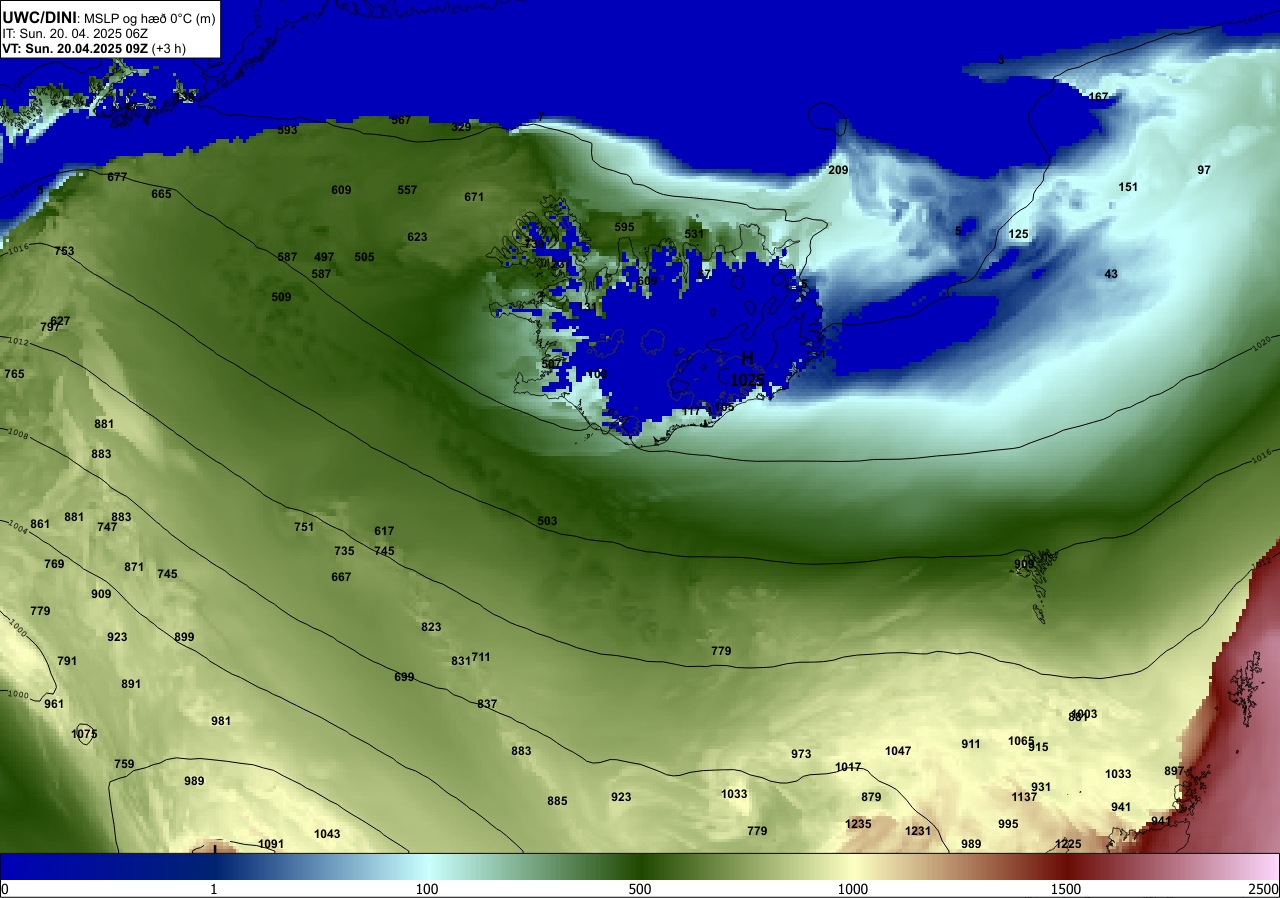Viewport: 1280px width, 898px height.
Task: Click the colorbar label 0
Action: 4,889
